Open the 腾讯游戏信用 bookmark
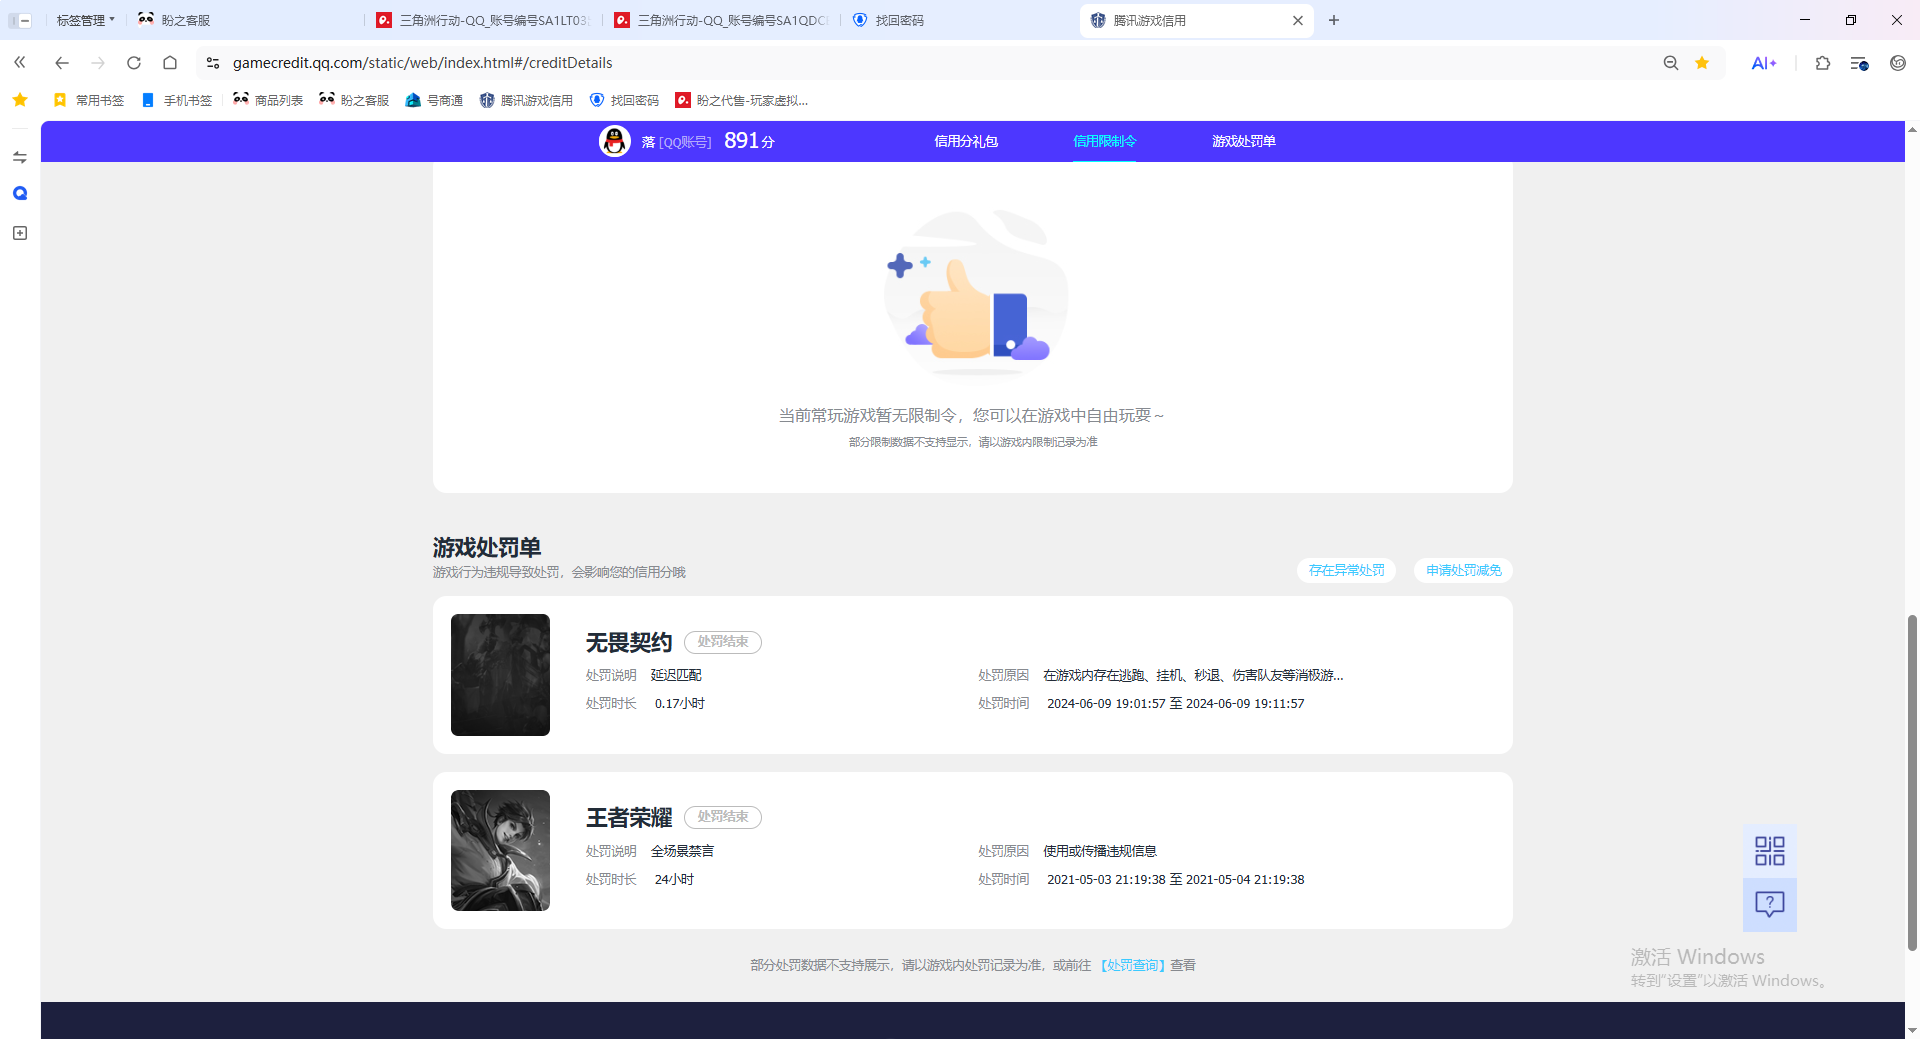The image size is (1920, 1039). [x=526, y=100]
